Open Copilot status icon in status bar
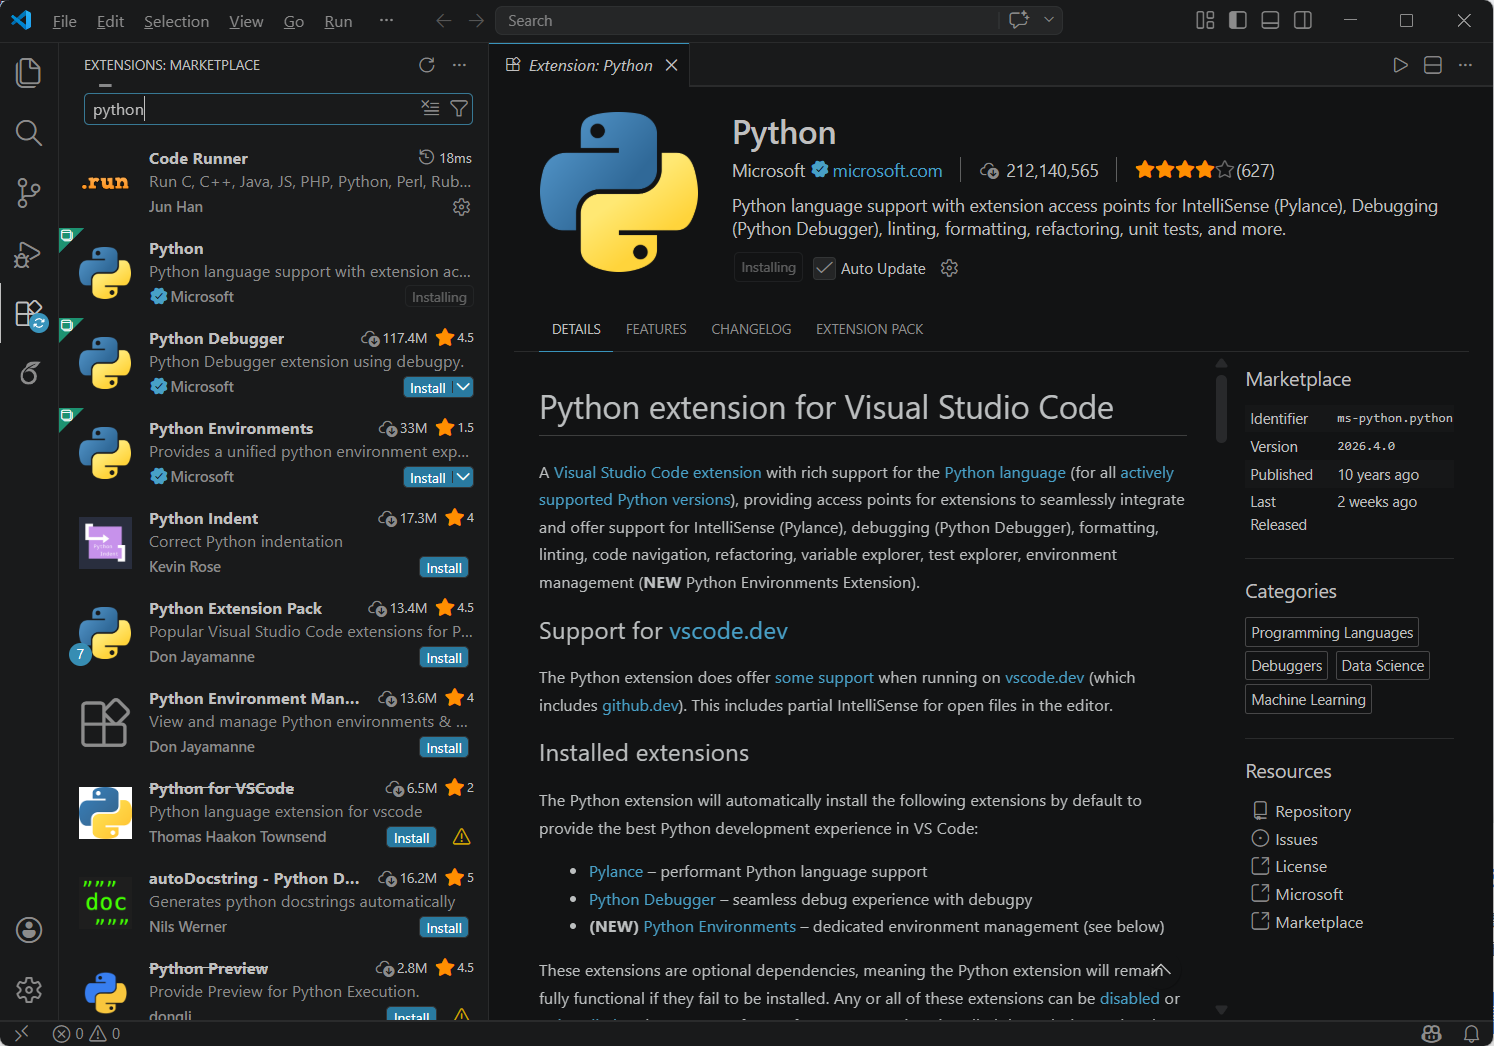1494x1046 pixels. 1432,1034
